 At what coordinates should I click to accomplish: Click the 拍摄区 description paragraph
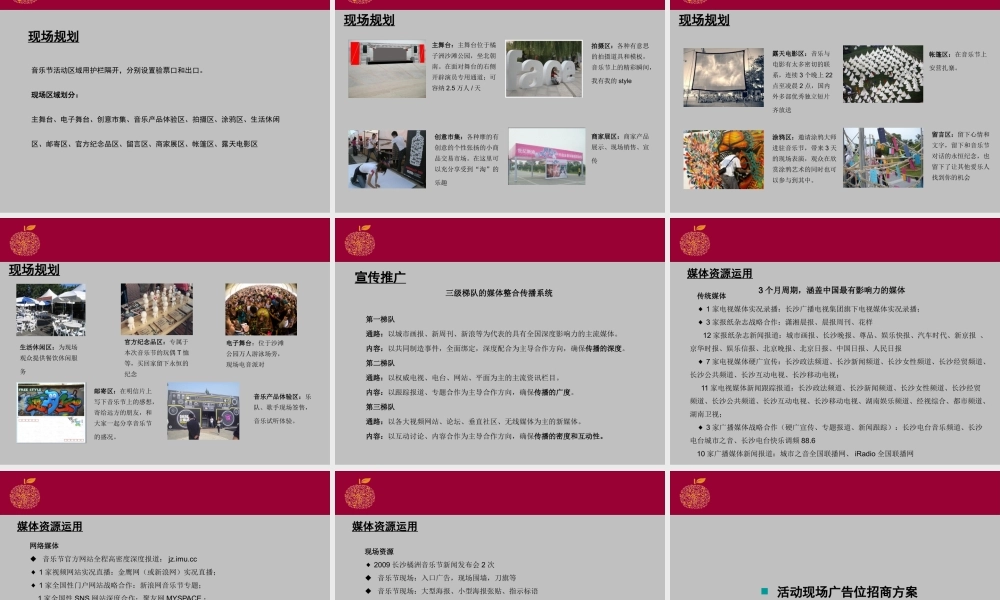pyautogui.click(x=621, y=63)
